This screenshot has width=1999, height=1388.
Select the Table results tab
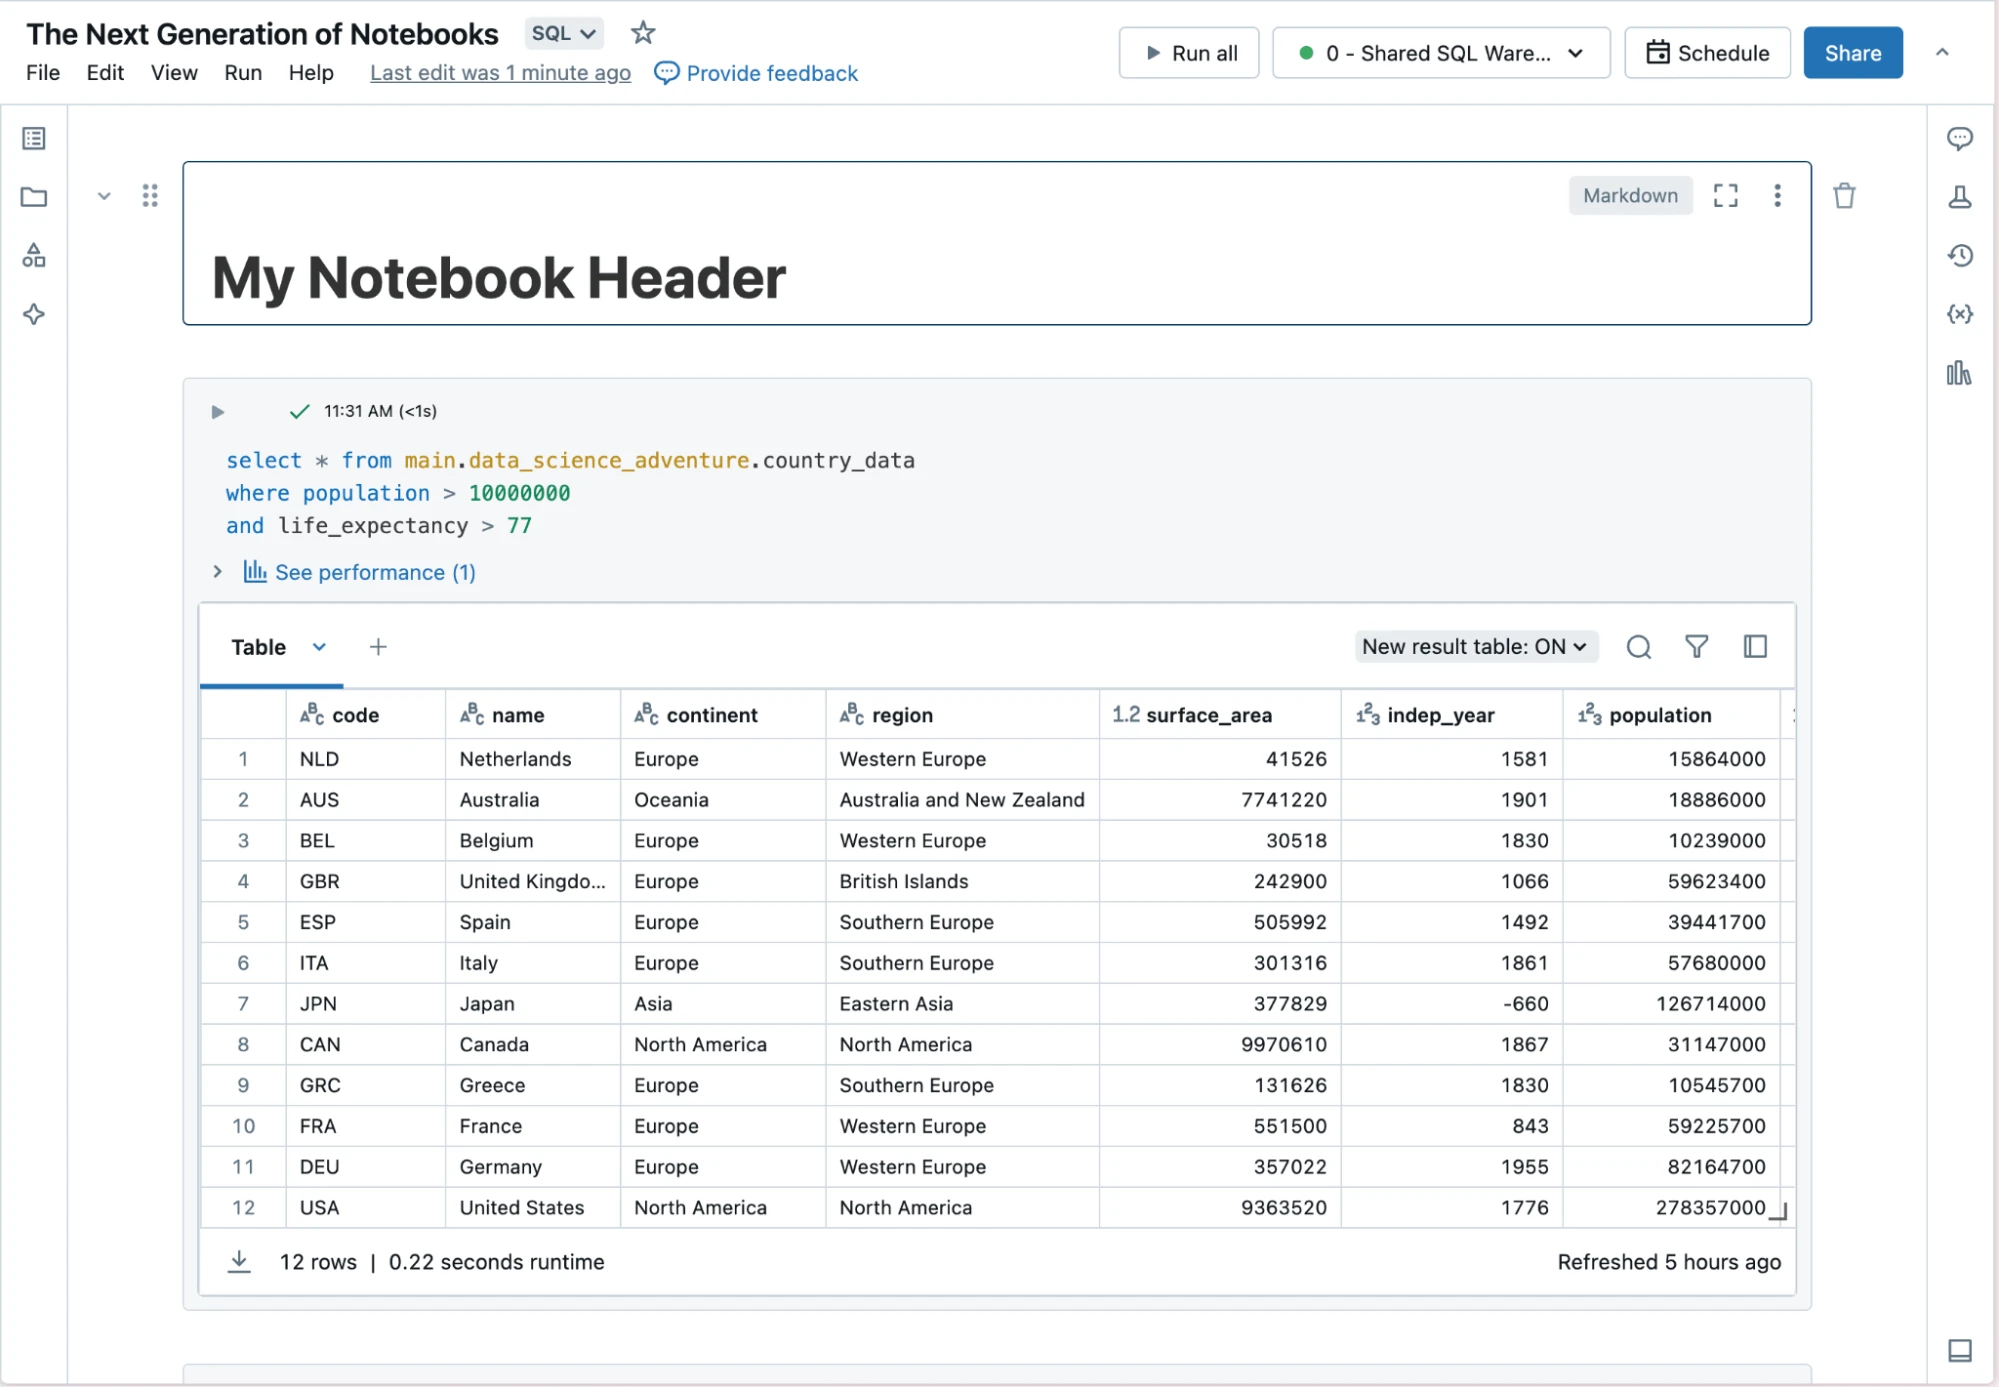point(258,647)
